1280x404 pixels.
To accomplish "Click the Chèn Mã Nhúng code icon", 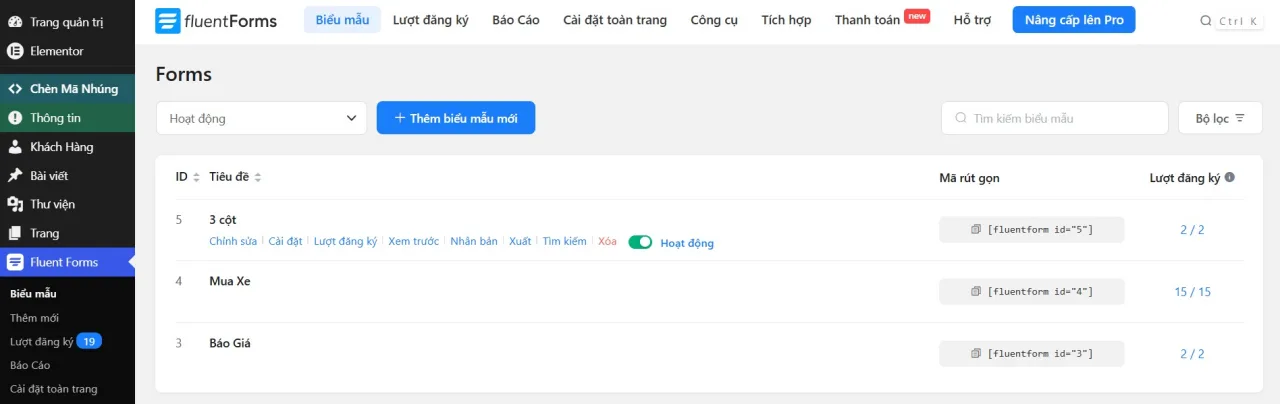I will 15,89.
